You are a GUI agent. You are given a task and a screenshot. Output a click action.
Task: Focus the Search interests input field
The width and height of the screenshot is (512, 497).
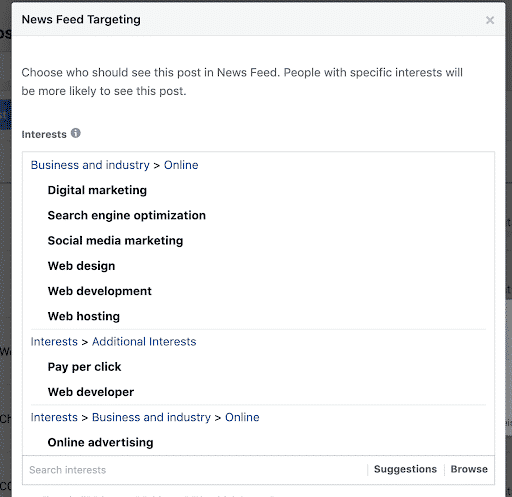point(195,470)
